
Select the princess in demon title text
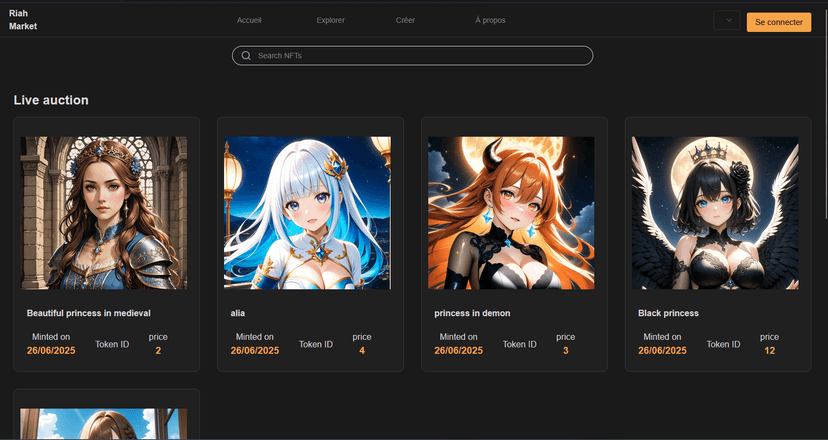coord(472,313)
